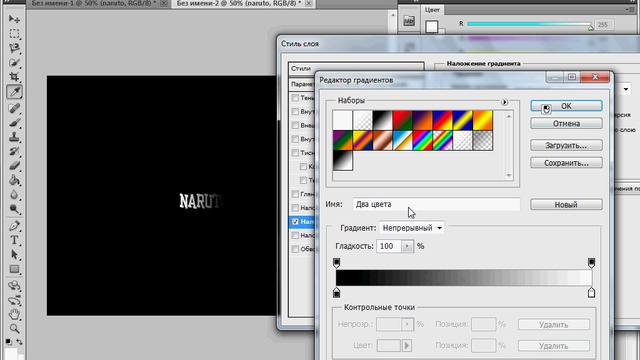Screen dimensions: 640x360
Task: Choose the red-to-green gradient preset
Action: [x=402, y=120]
